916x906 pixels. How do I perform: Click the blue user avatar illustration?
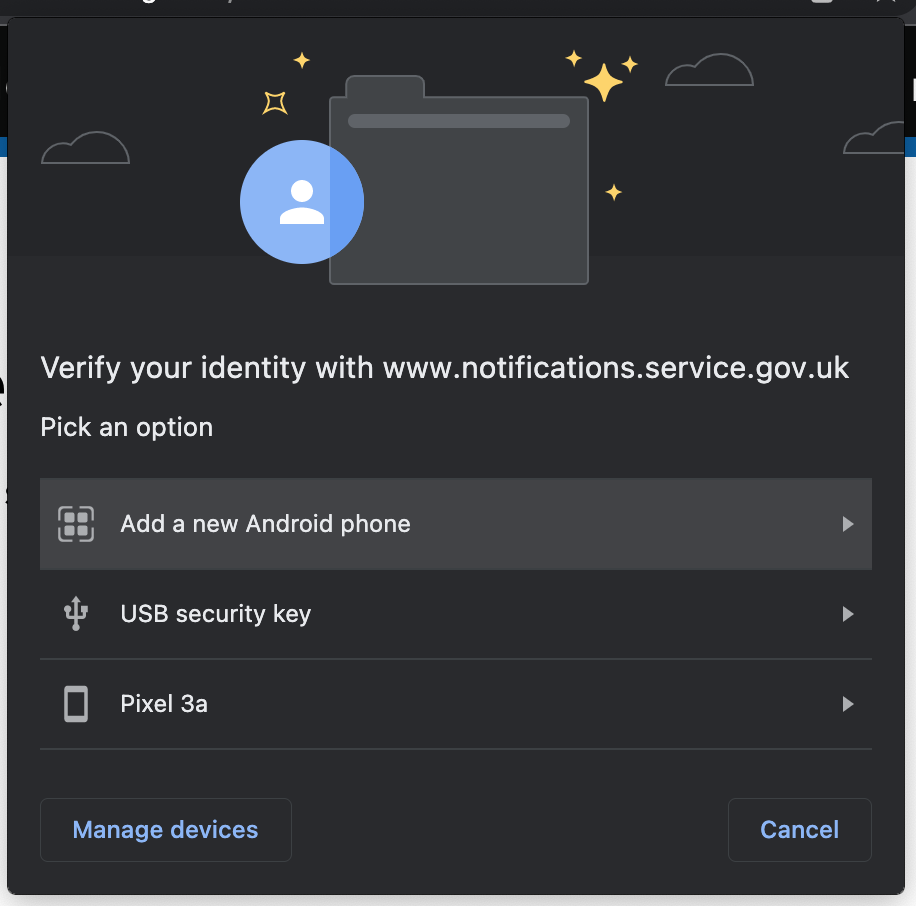[302, 202]
